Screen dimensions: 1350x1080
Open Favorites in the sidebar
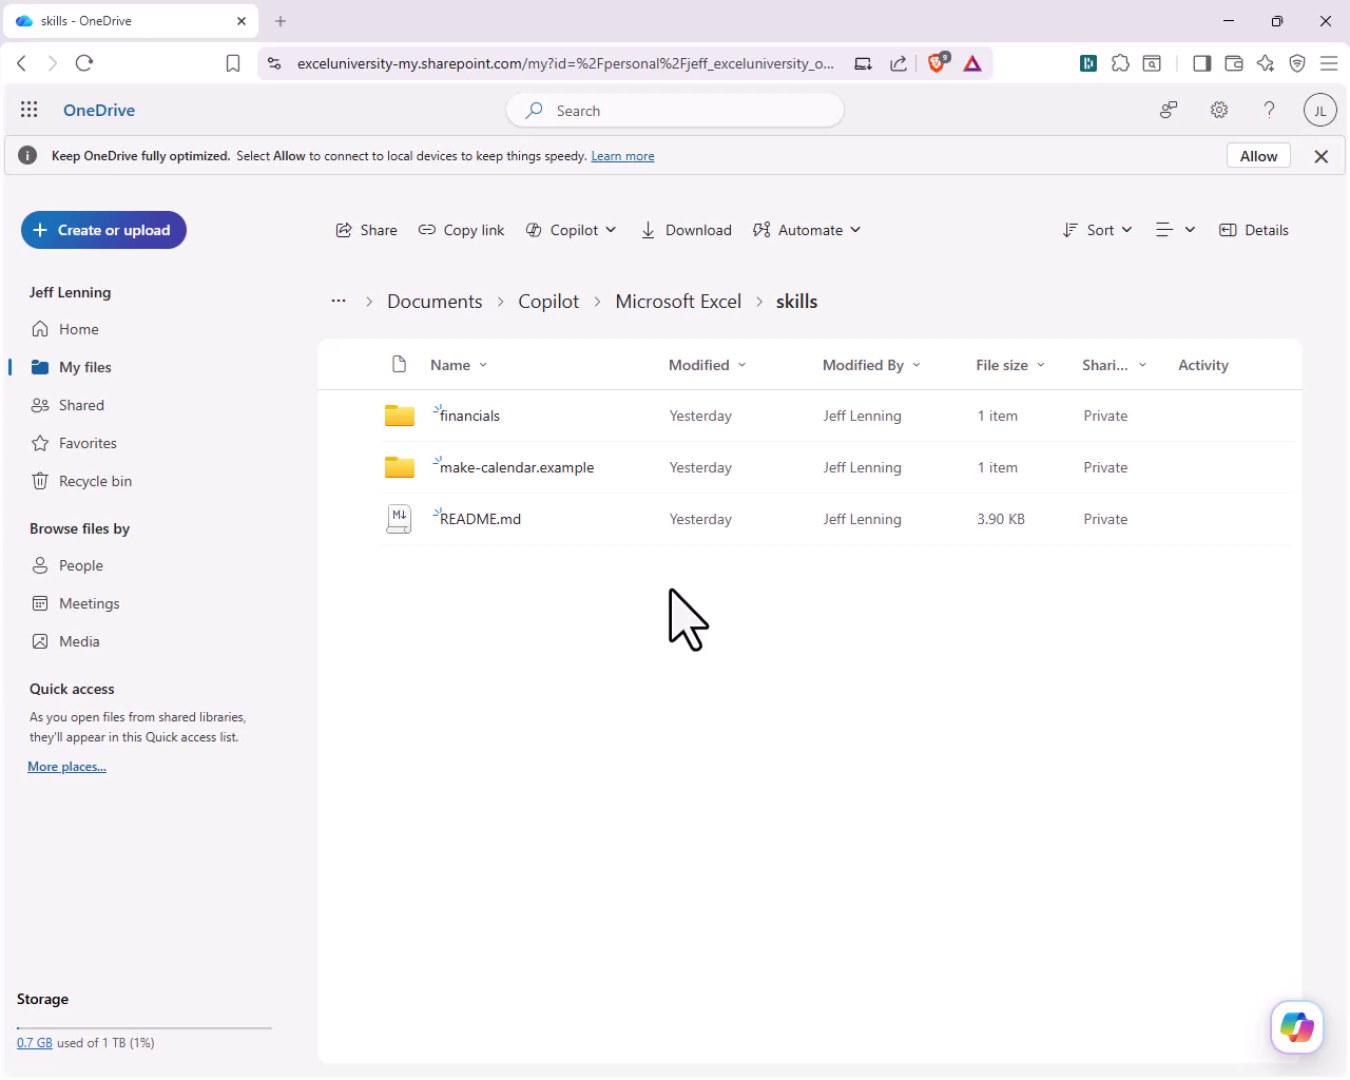click(74, 443)
